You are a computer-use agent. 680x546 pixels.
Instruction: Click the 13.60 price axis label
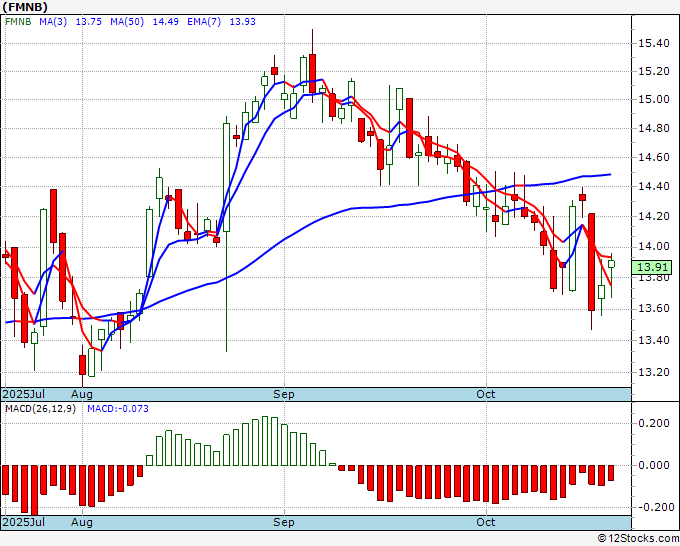654,309
